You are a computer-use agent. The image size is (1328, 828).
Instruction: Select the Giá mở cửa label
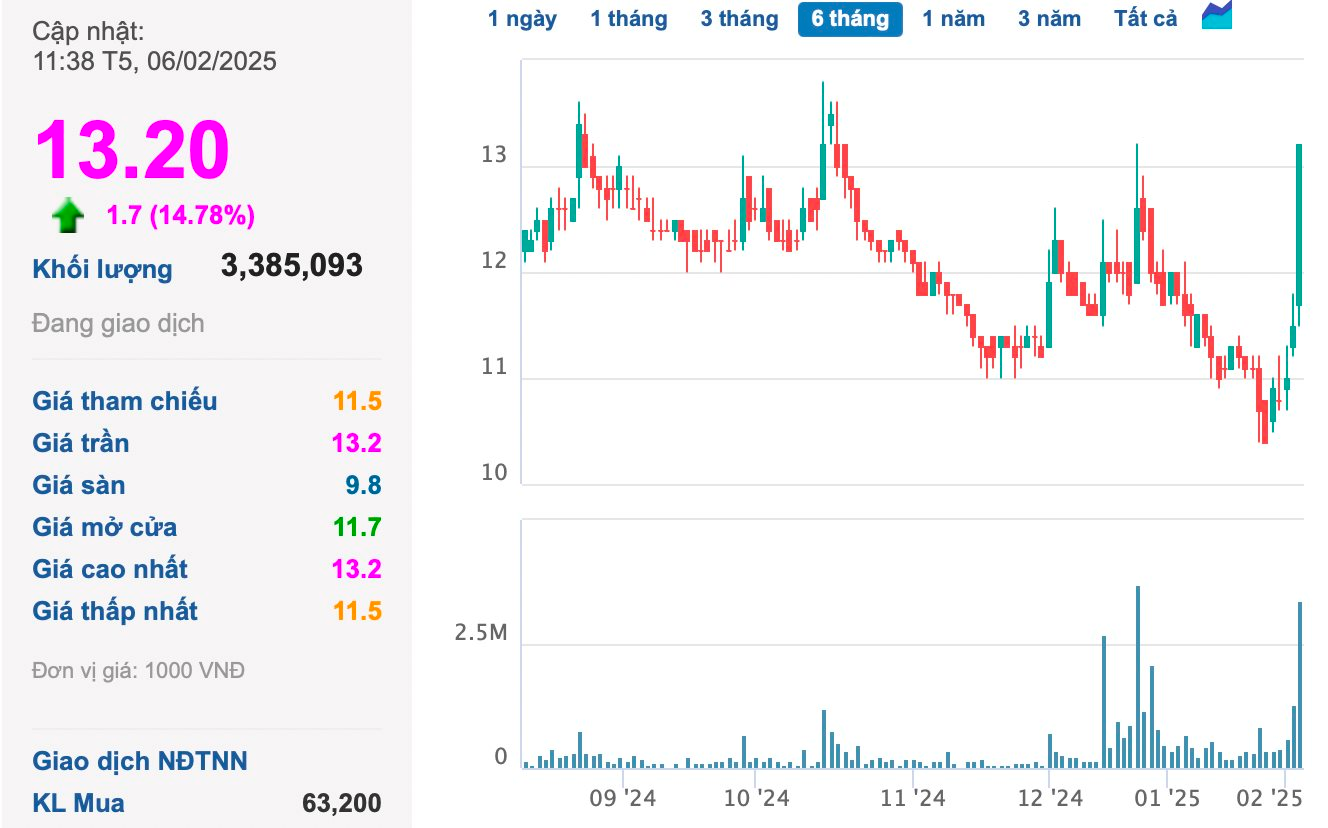point(105,528)
